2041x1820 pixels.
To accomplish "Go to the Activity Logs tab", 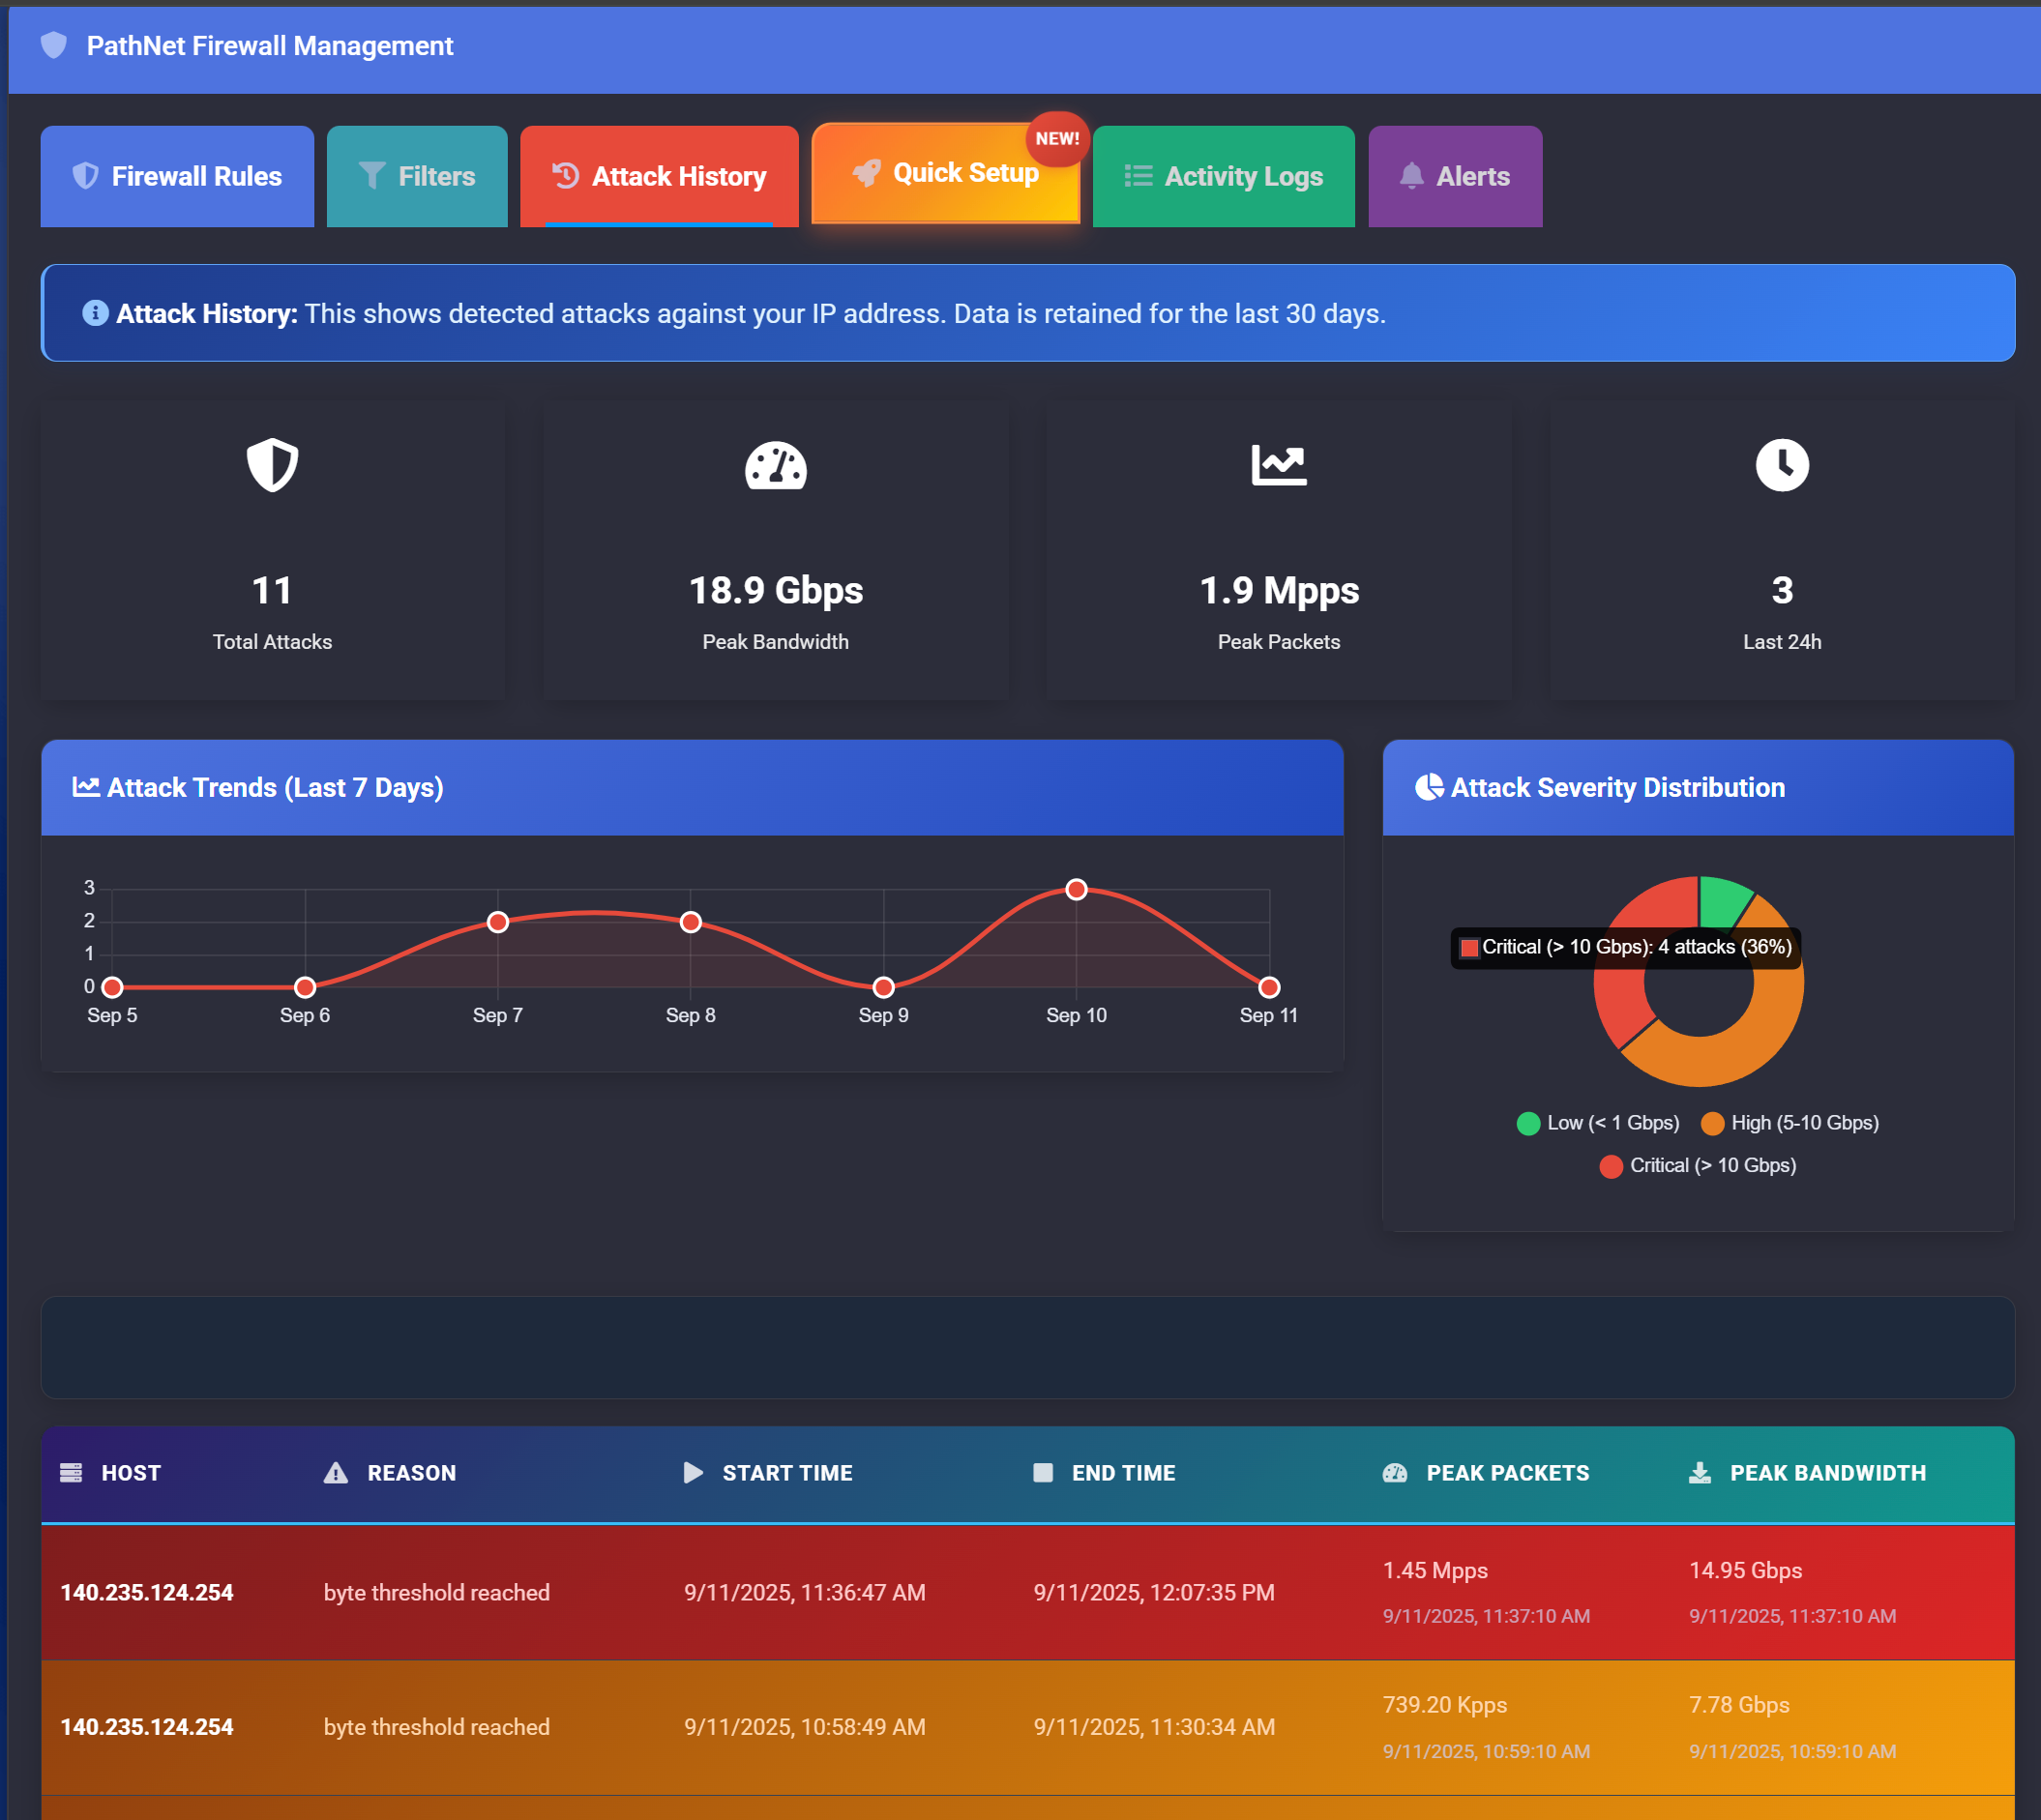I will click(x=1224, y=176).
